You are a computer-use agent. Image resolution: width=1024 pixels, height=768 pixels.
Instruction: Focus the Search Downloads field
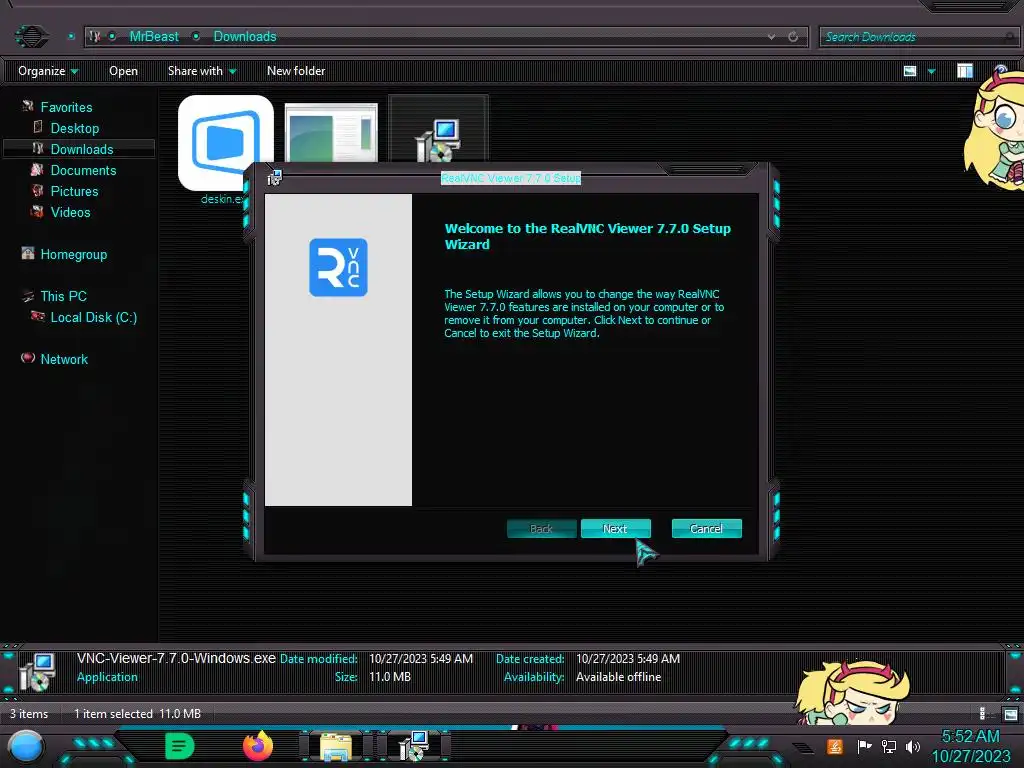tap(916, 37)
